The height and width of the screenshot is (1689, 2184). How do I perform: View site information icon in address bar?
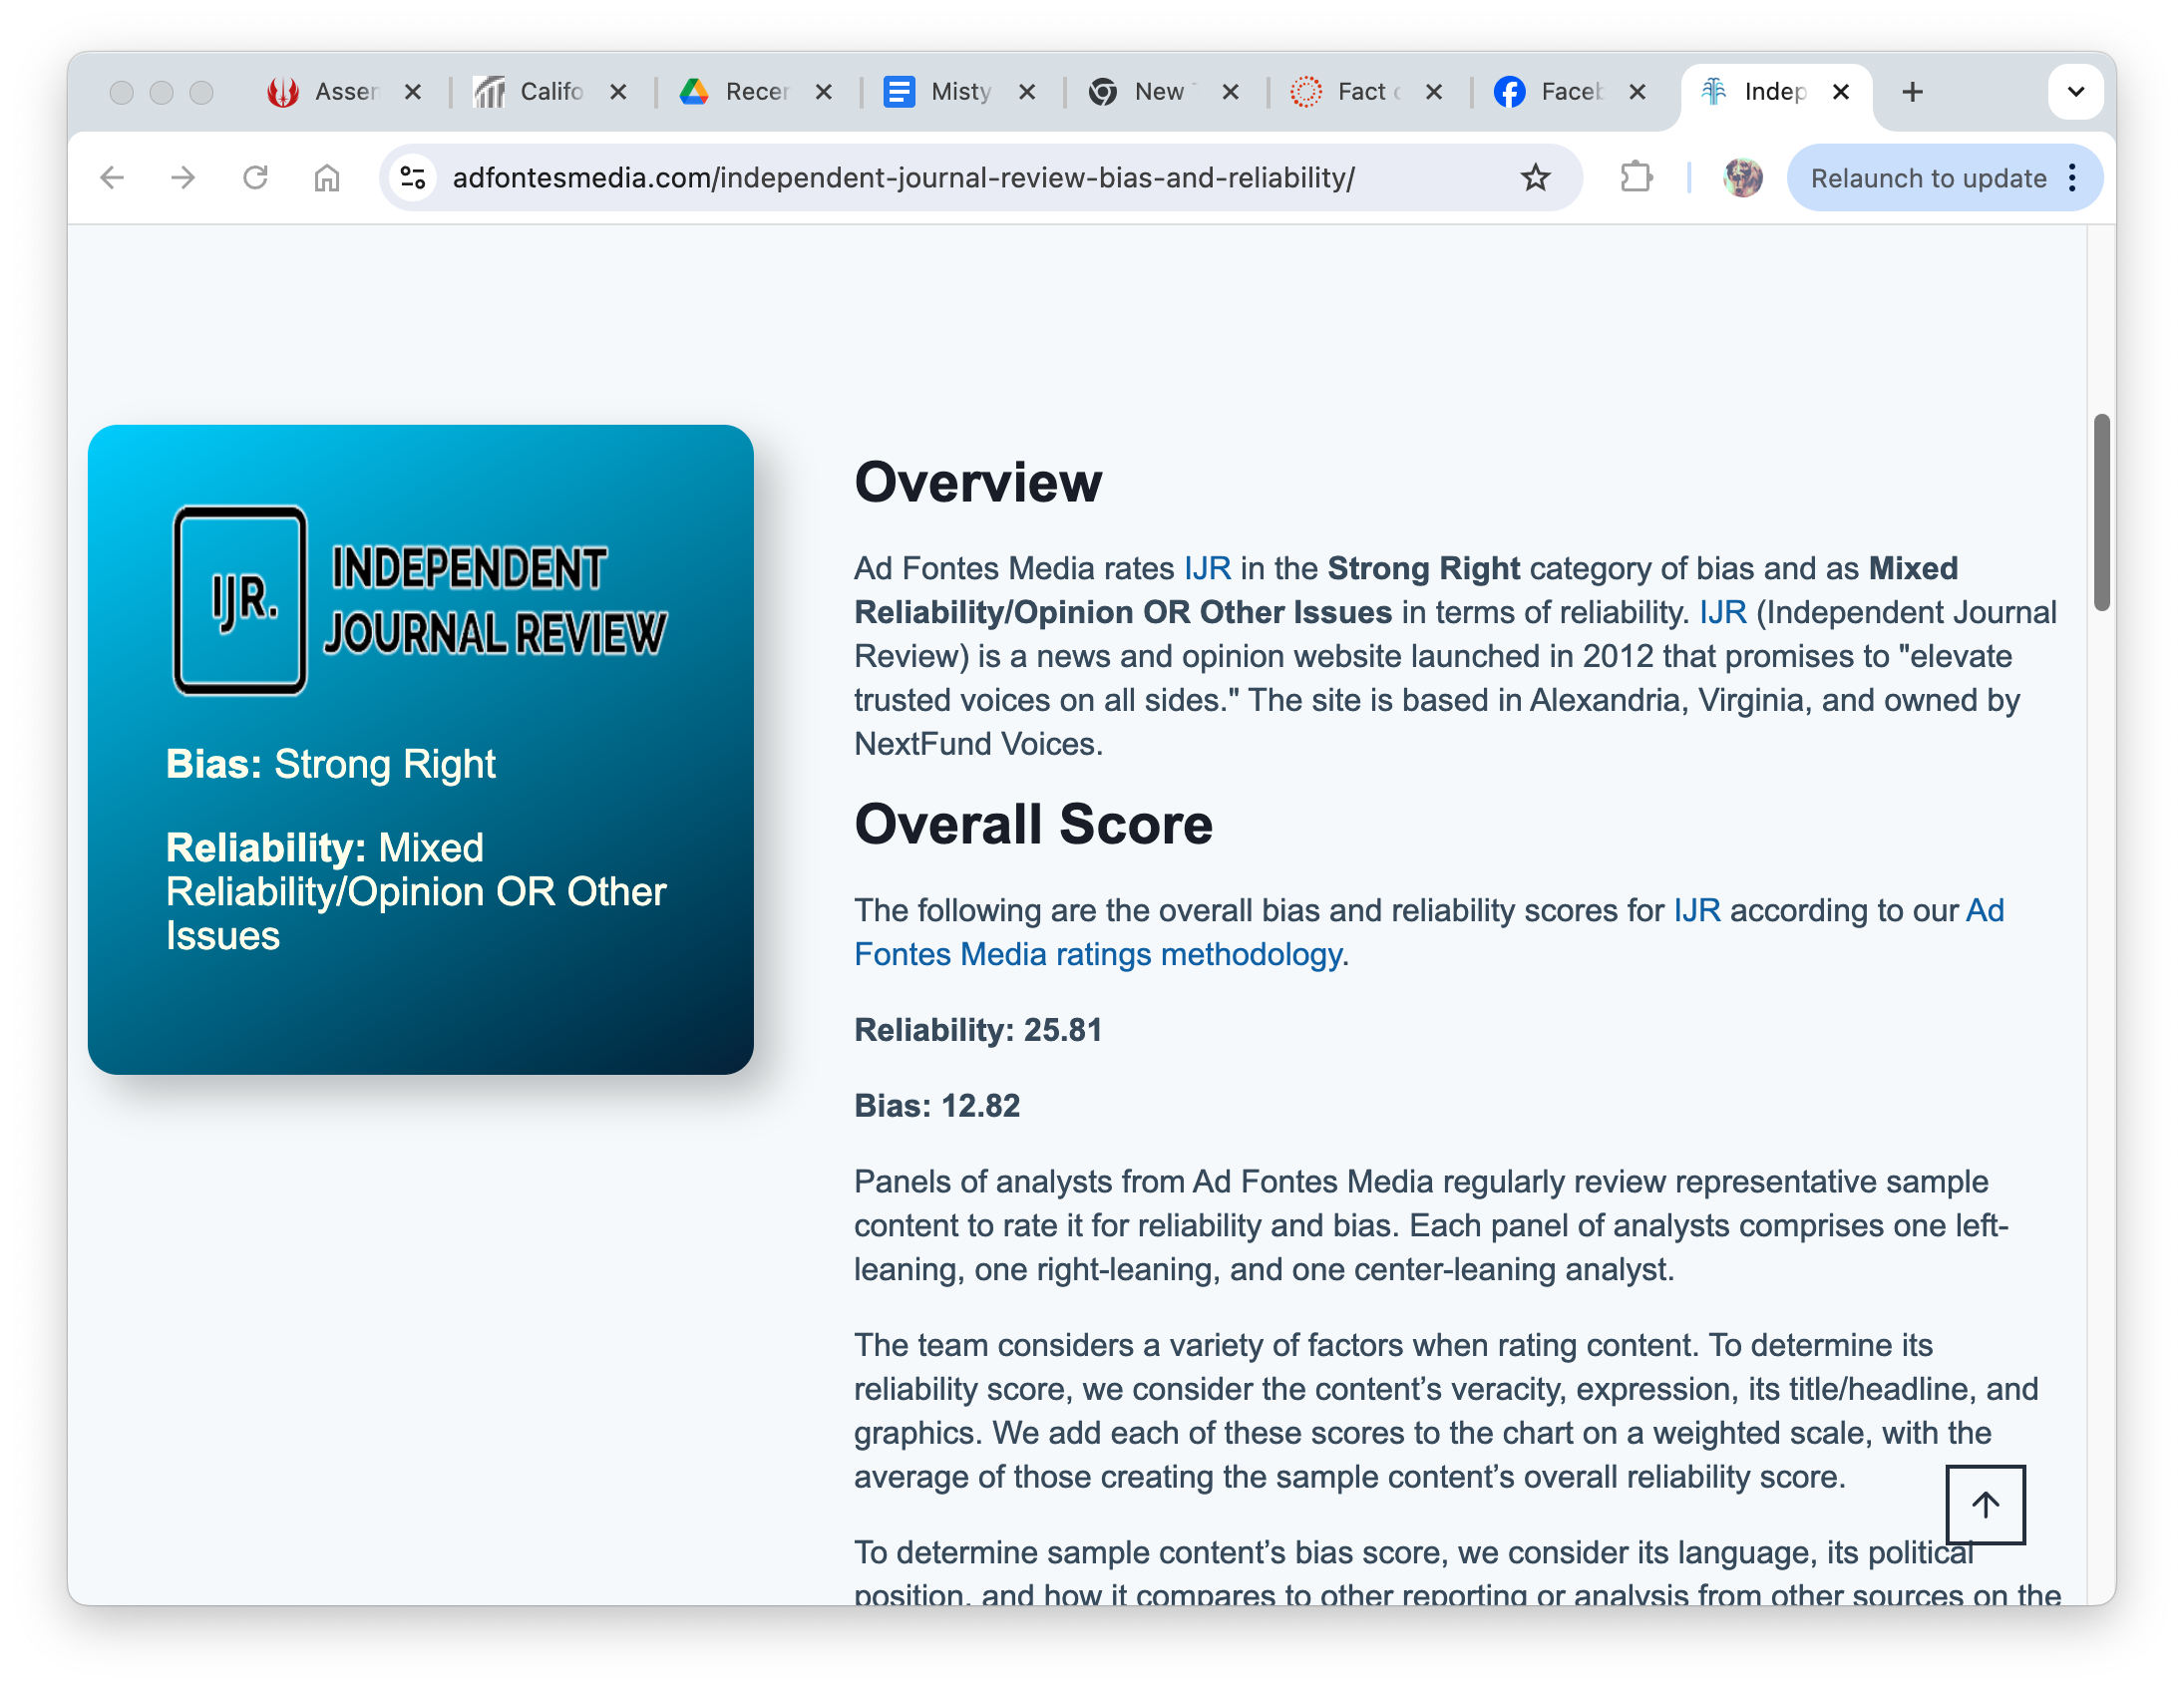413,178
